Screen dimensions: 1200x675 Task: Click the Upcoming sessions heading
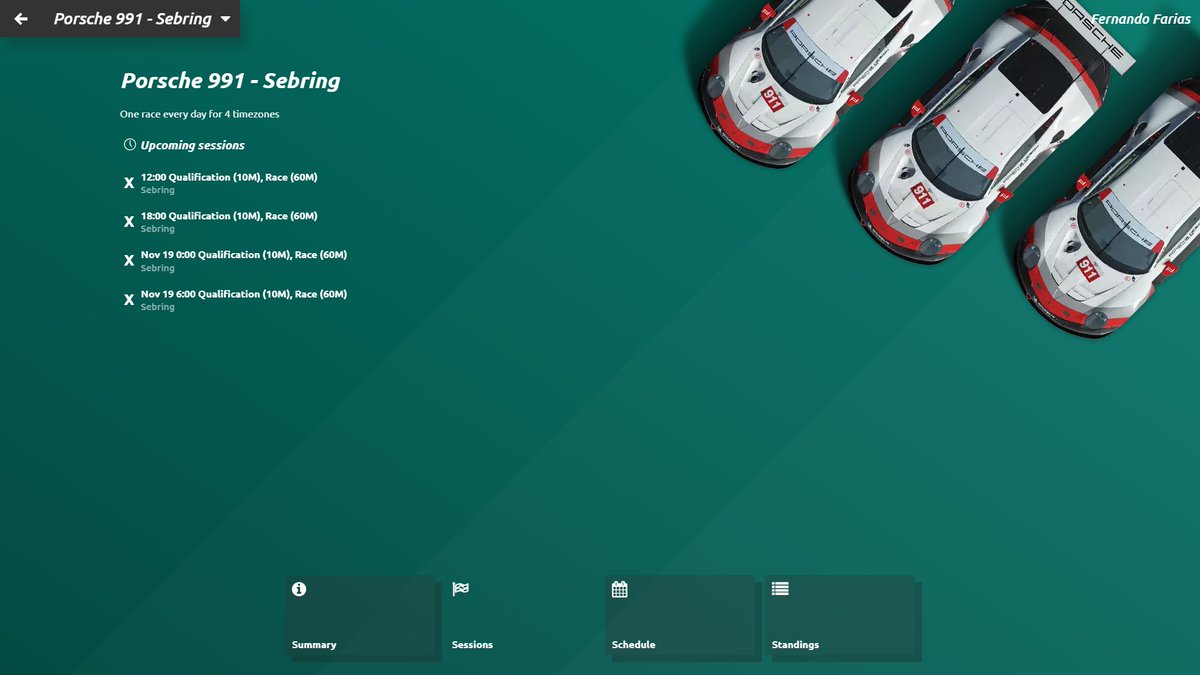[193, 145]
